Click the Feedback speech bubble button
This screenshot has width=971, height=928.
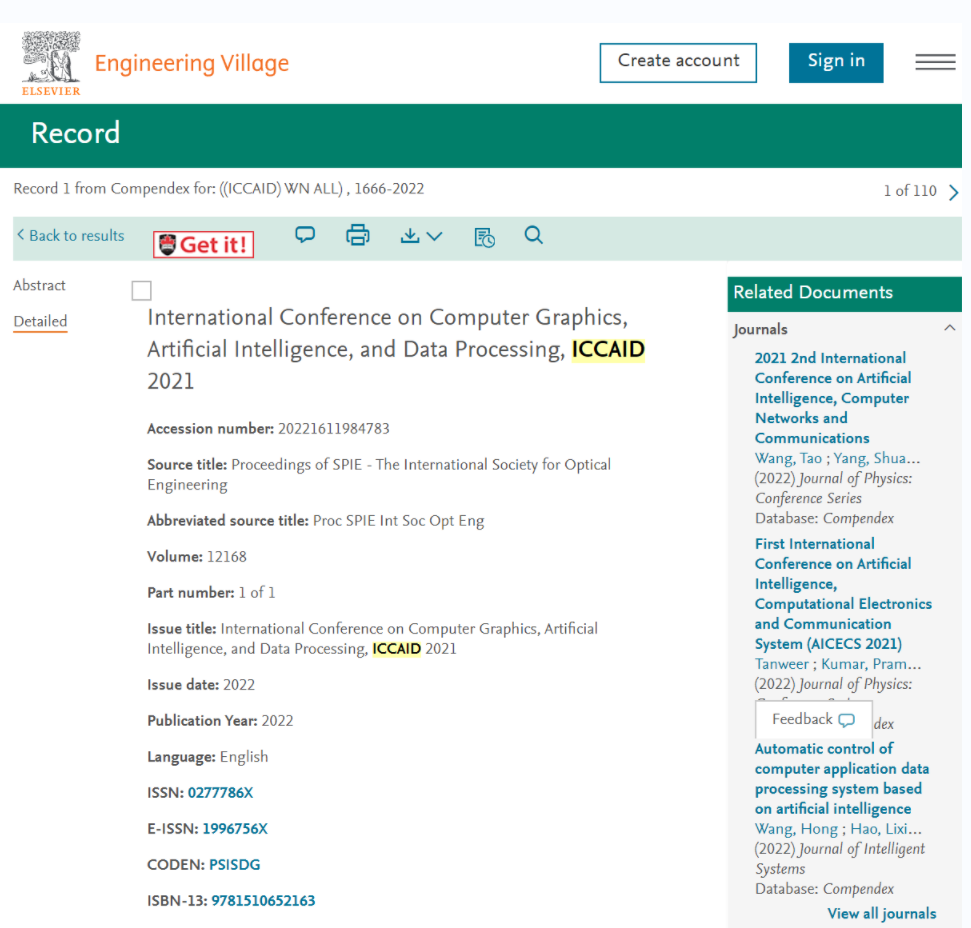[813, 719]
